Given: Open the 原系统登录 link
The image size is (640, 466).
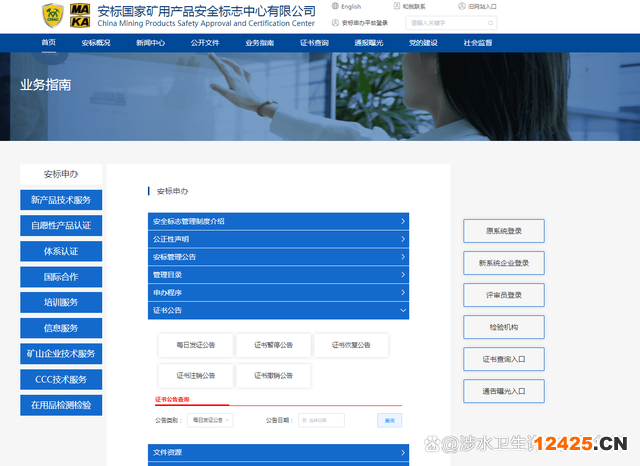Looking at the screenshot, I should click(503, 231).
